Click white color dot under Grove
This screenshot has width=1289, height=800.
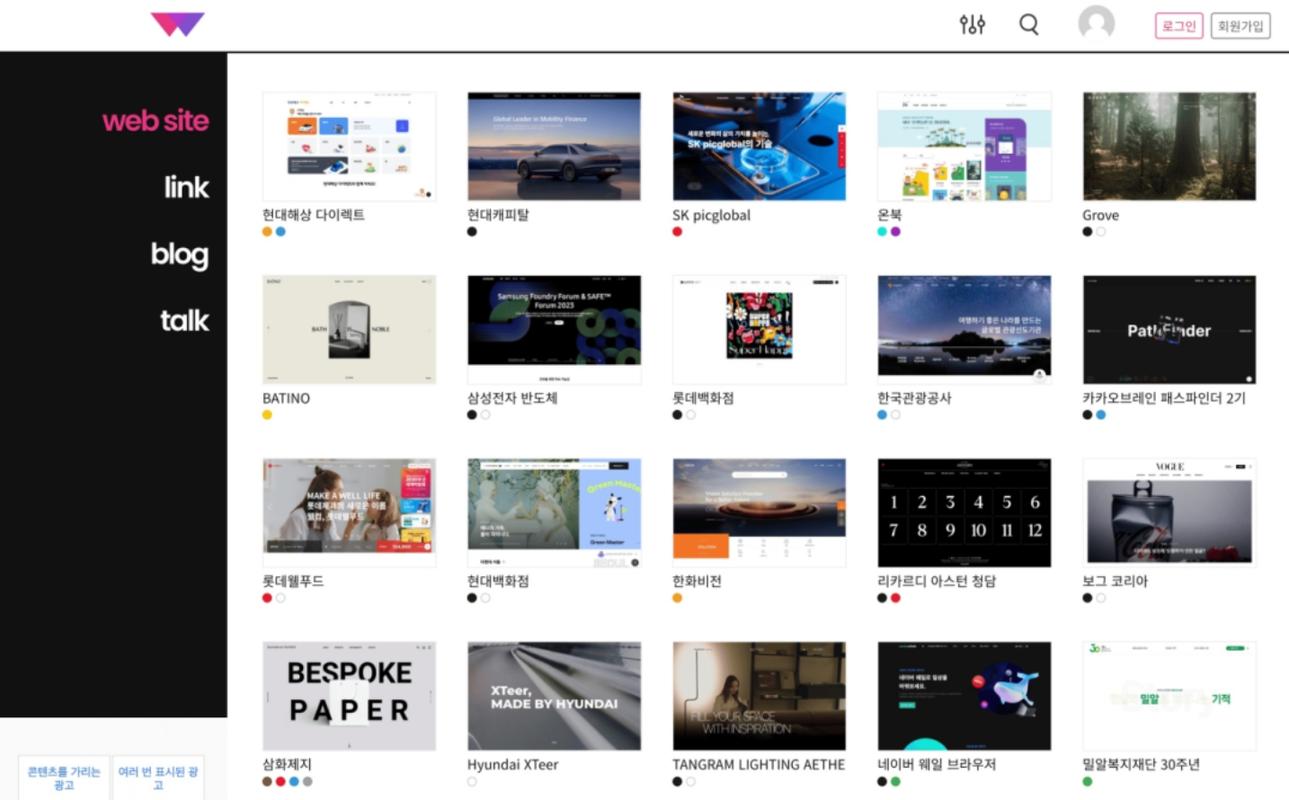point(1101,231)
